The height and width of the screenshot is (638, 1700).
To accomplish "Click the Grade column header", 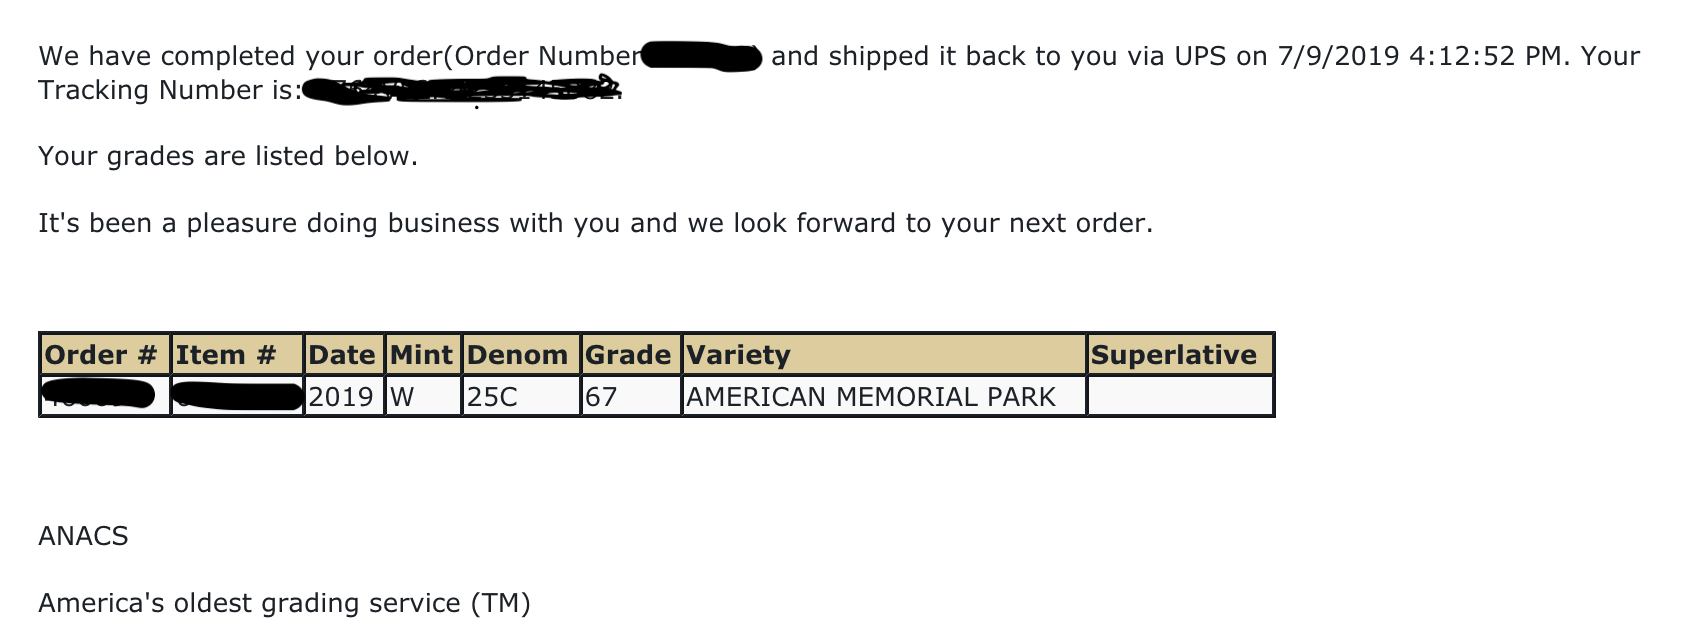I will [x=628, y=355].
